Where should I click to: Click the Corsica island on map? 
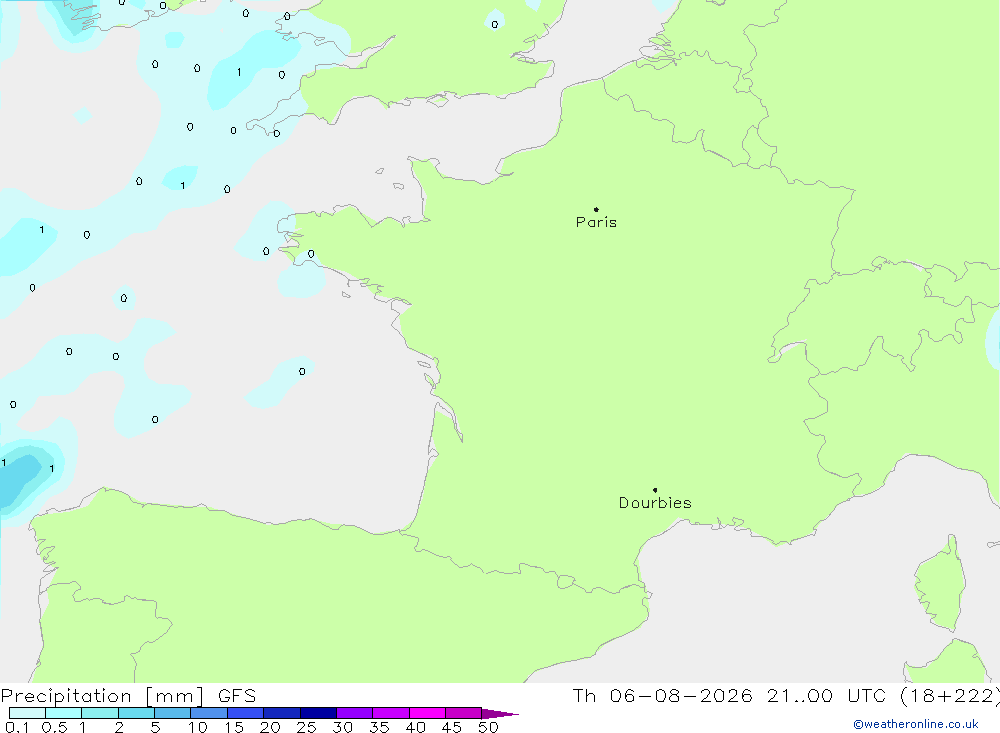[x=941, y=584]
